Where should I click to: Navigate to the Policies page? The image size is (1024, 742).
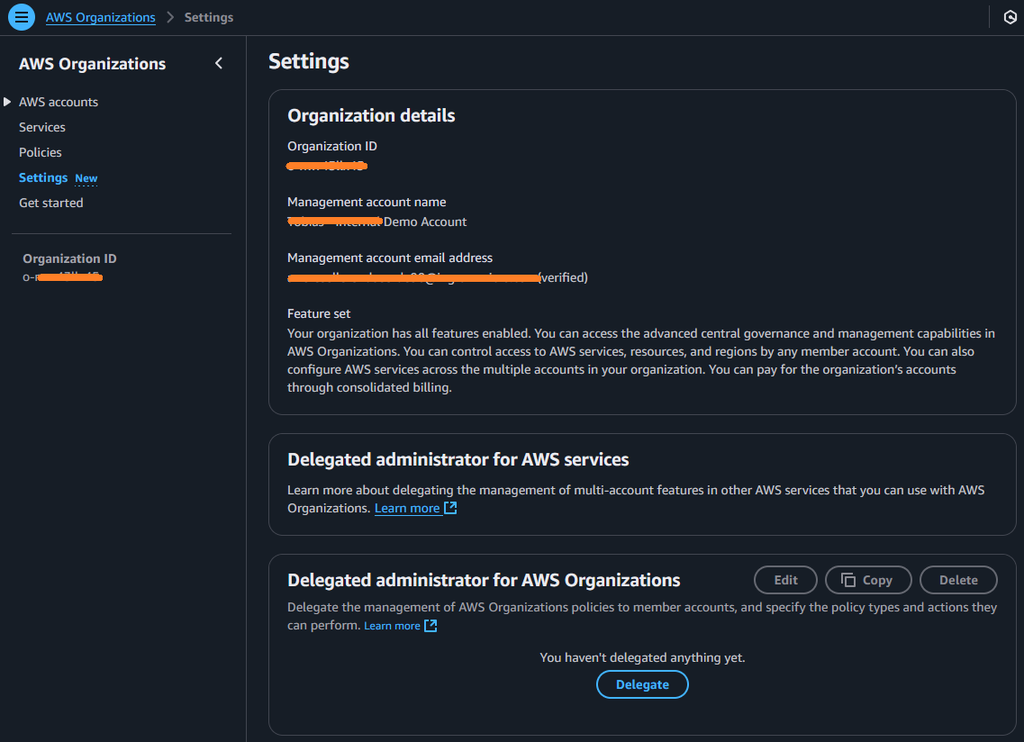pyautogui.click(x=39, y=152)
